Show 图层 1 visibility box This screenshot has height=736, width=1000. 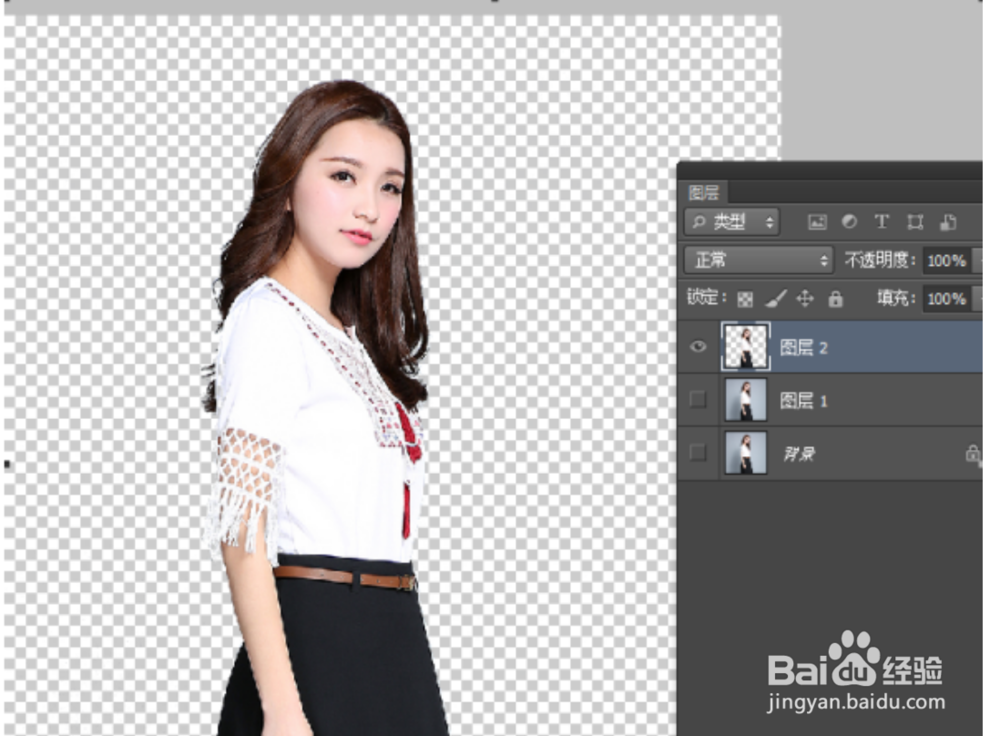(698, 400)
